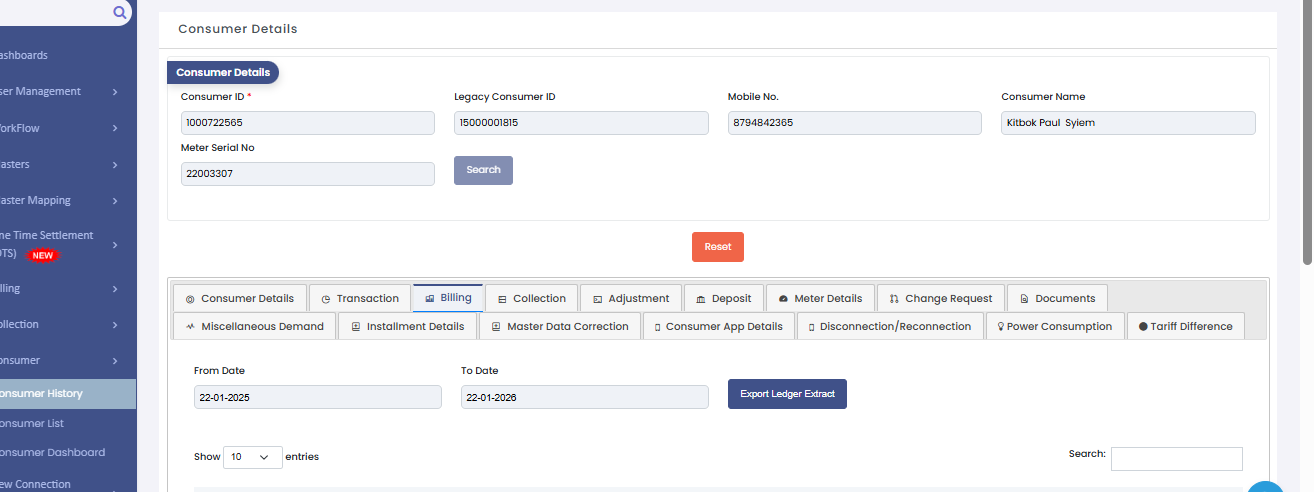The width and height of the screenshot is (1314, 492).
Task: Click the Installment Details tab icon
Action: [x=355, y=327]
